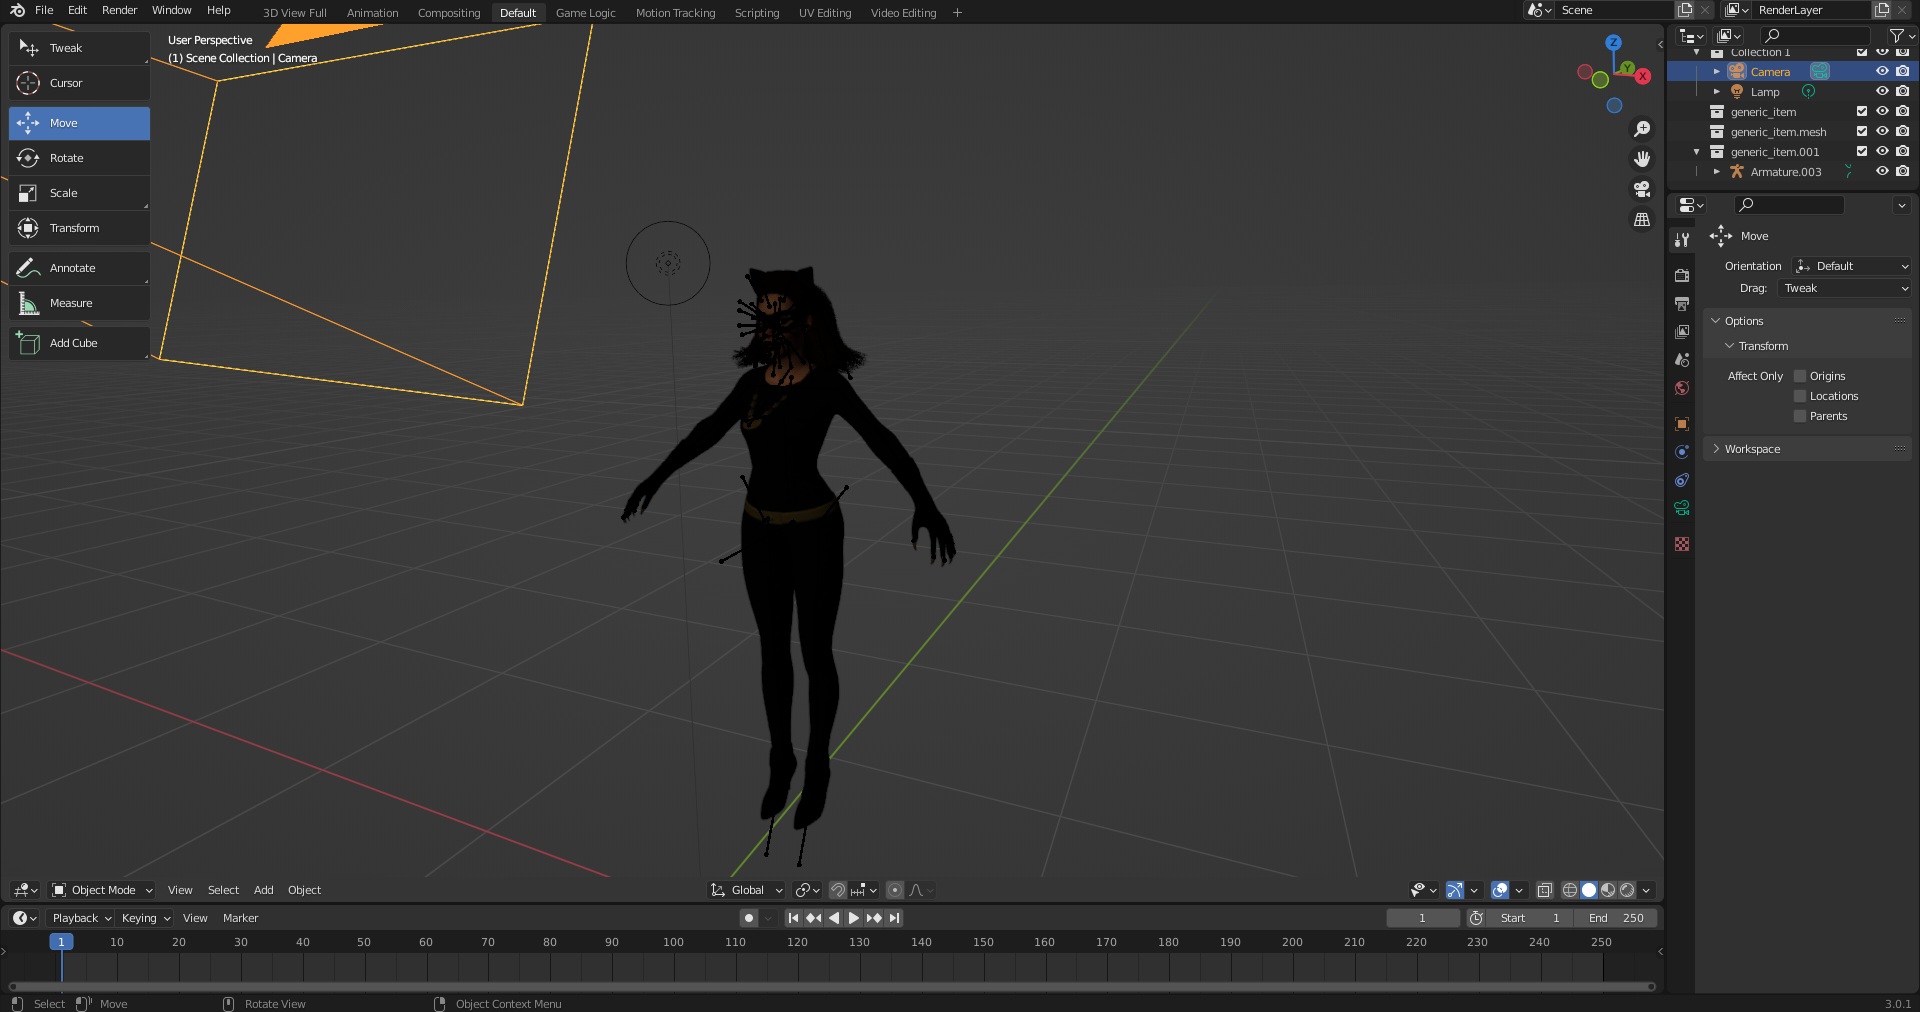Expand the Camera tree item
This screenshot has height=1012, width=1920.
(x=1717, y=71)
